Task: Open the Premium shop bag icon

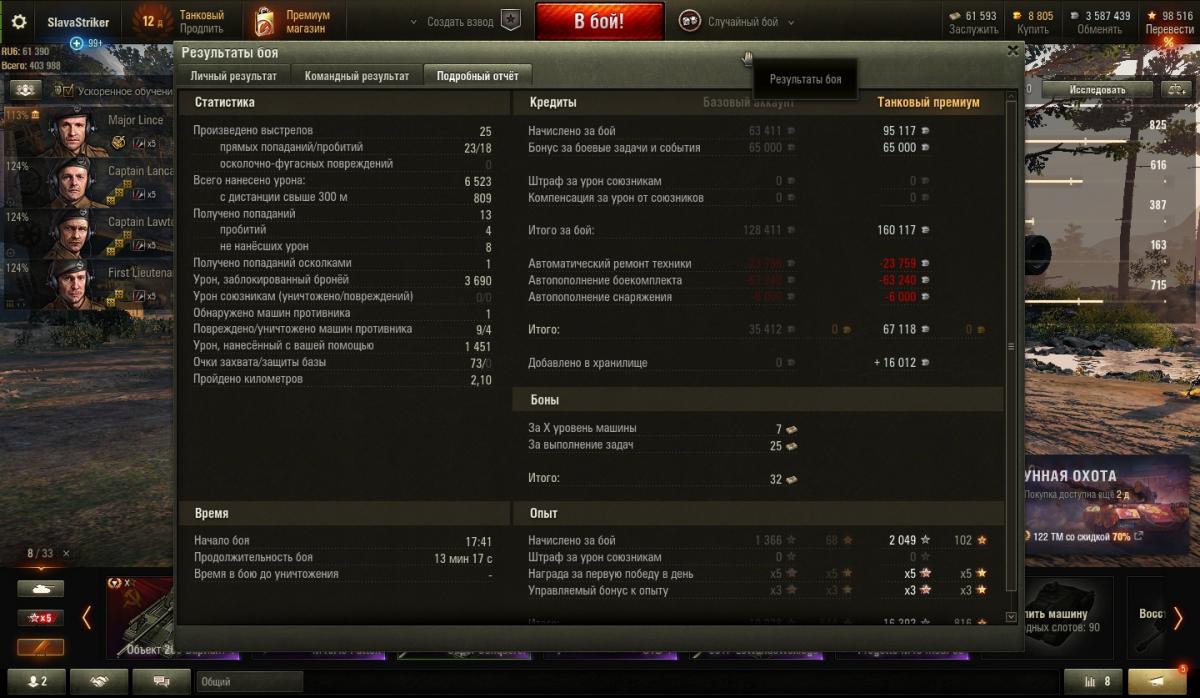Action: click(x=265, y=21)
